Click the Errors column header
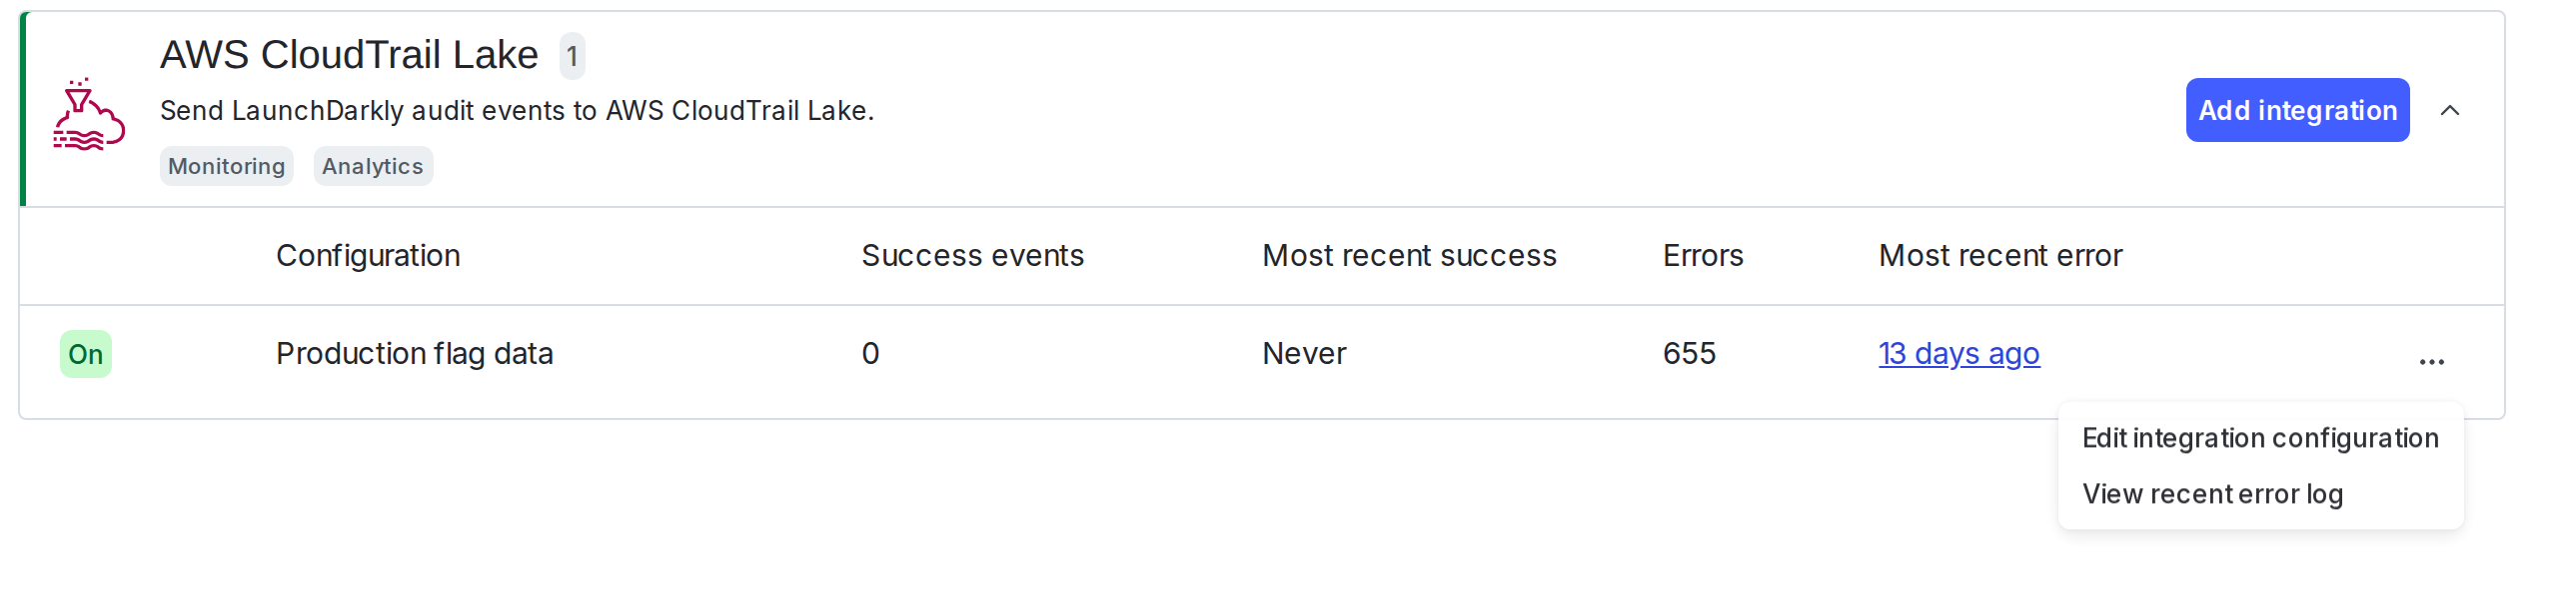The width and height of the screenshot is (2576, 600). pyautogui.click(x=1701, y=256)
